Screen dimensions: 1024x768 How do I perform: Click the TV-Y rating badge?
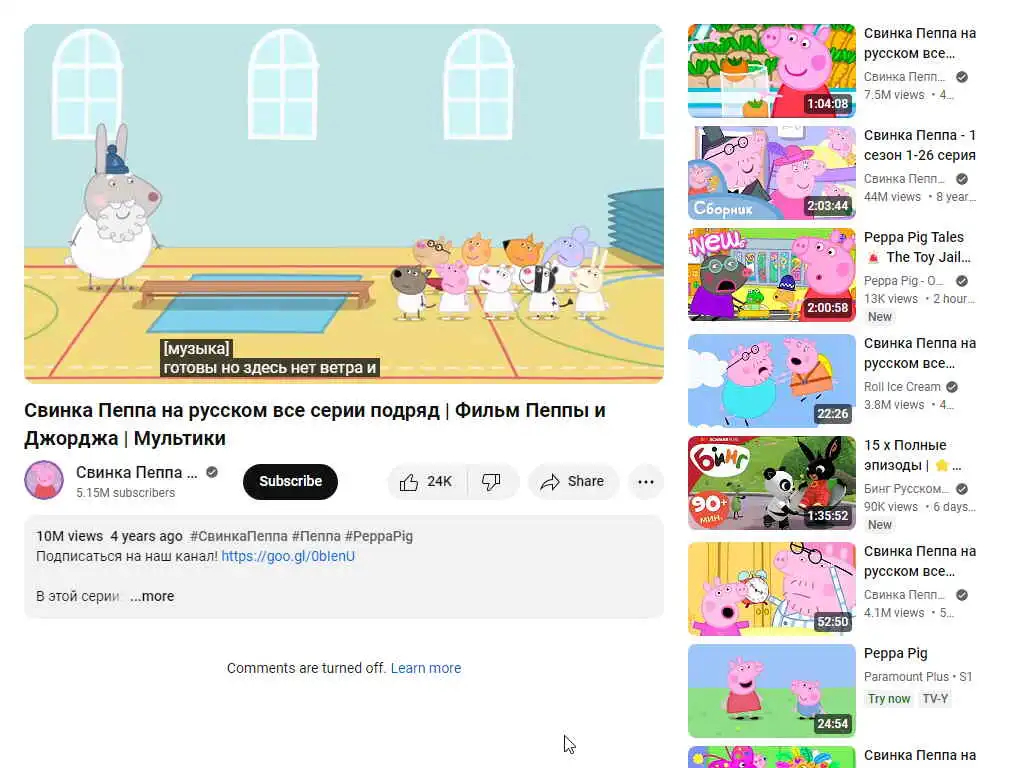point(935,699)
